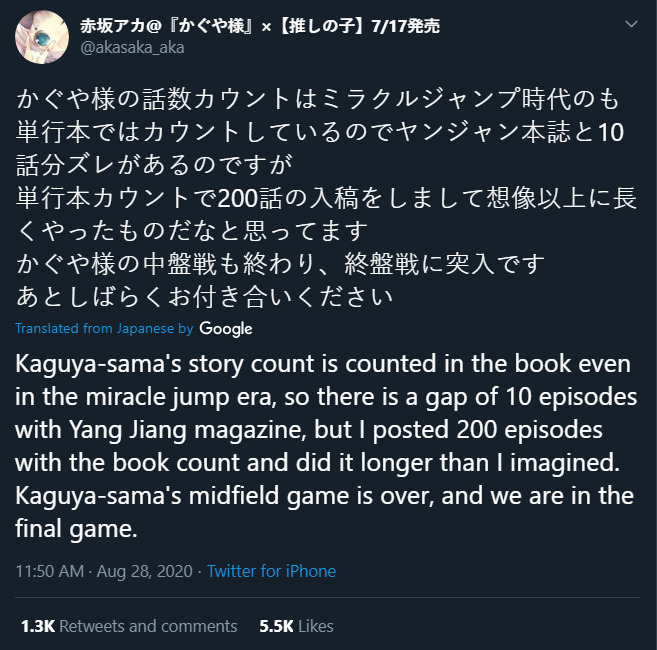Screen dimensions: 657x650
Task: Click Japanese line あとしばらくお付き合いください
Action: pos(204,297)
